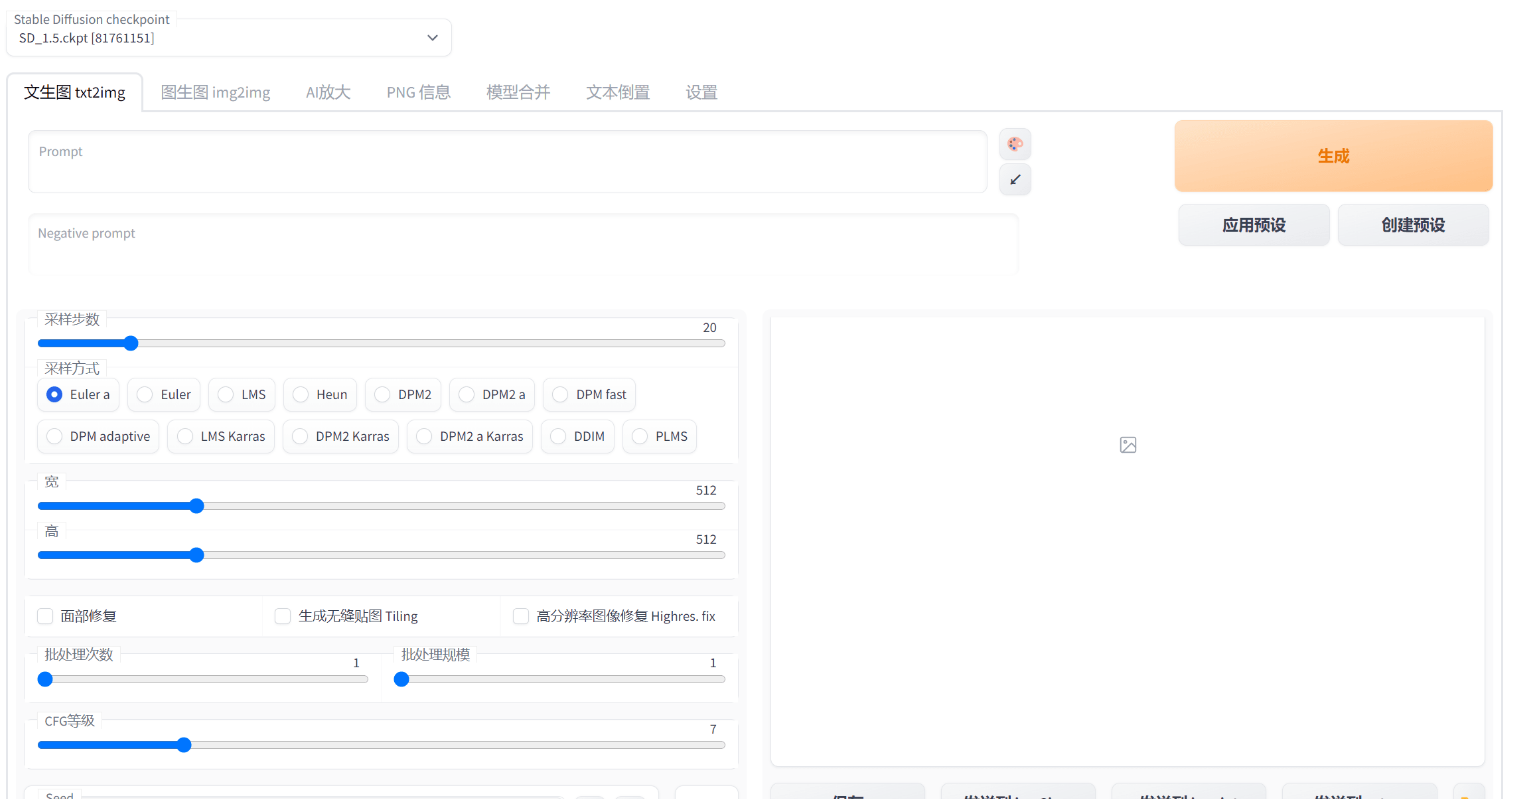This screenshot has width=1522, height=799.
Task: Switch to the 图生图 img2img tab
Action: (216, 91)
